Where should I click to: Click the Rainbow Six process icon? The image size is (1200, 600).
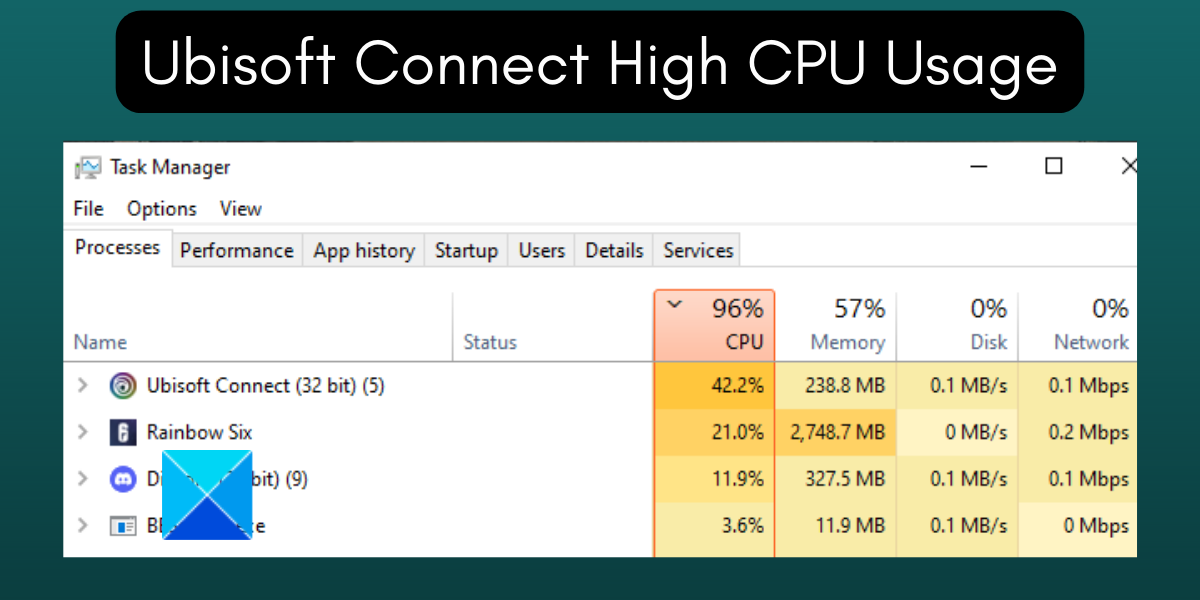tap(123, 433)
